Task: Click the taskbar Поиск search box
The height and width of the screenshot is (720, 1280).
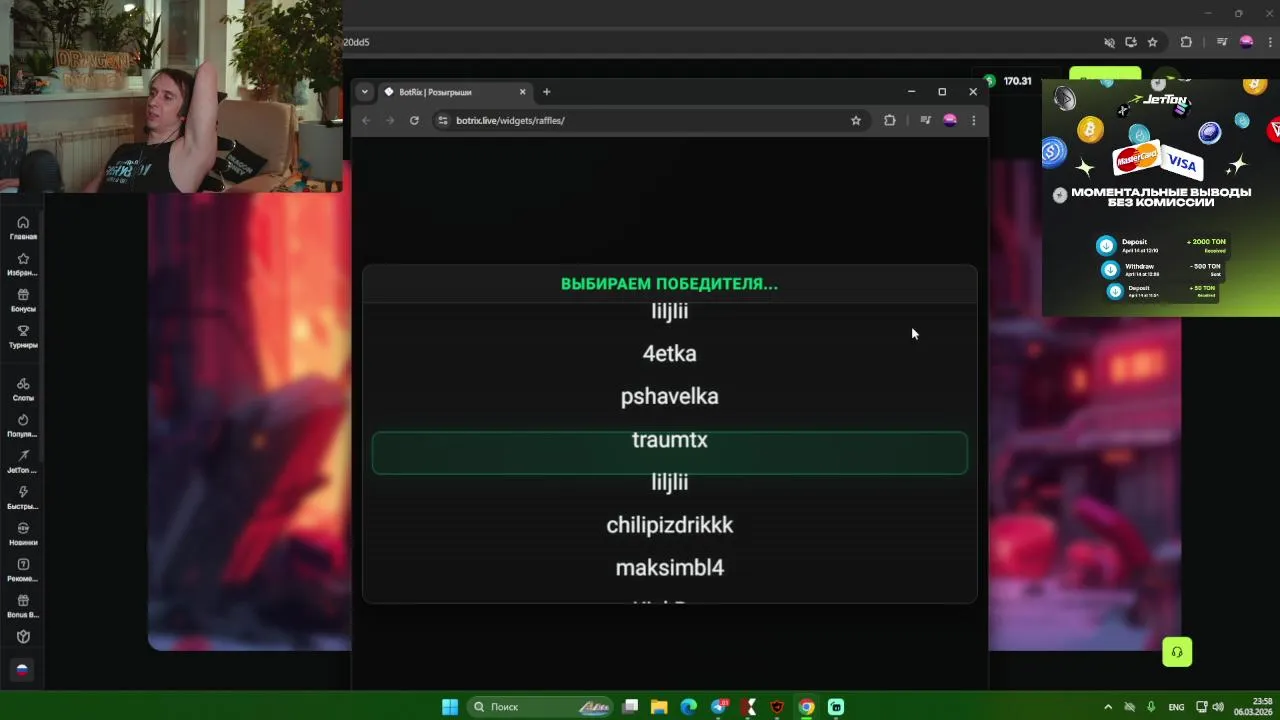Action: click(x=540, y=707)
